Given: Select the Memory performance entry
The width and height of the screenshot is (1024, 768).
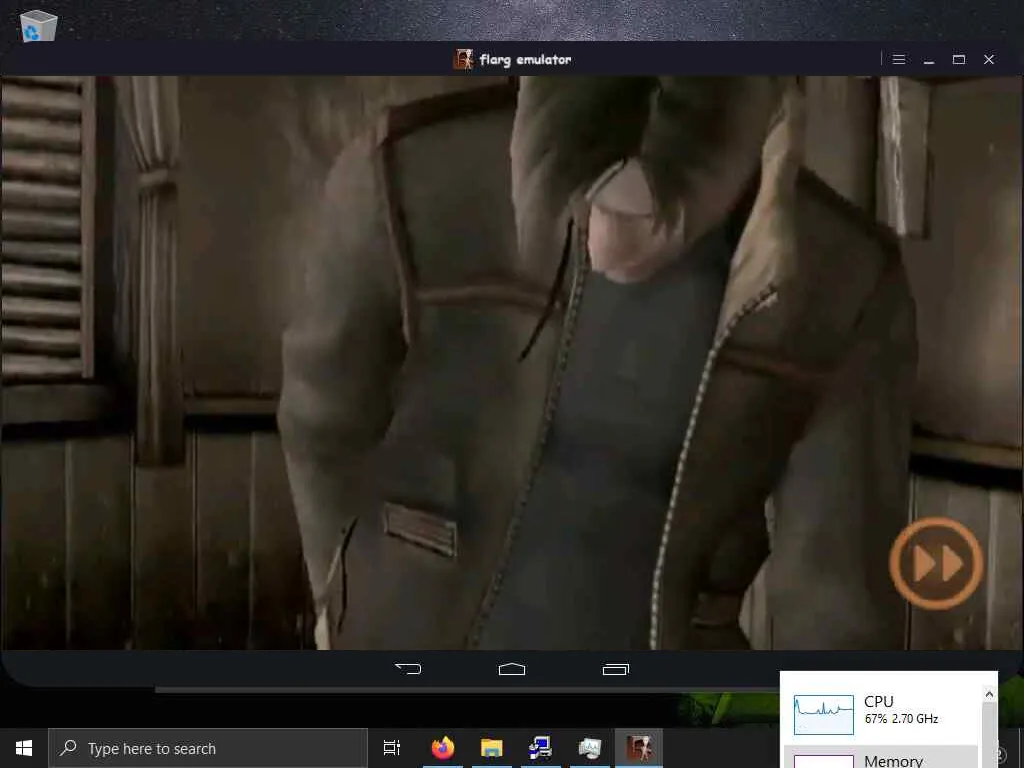Looking at the screenshot, I should coord(882,758).
